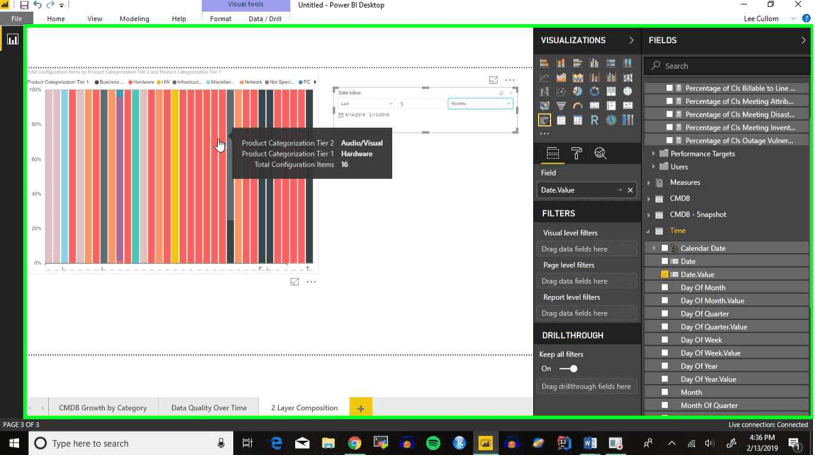Collapse the Time table
815x457 pixels.
649,231
